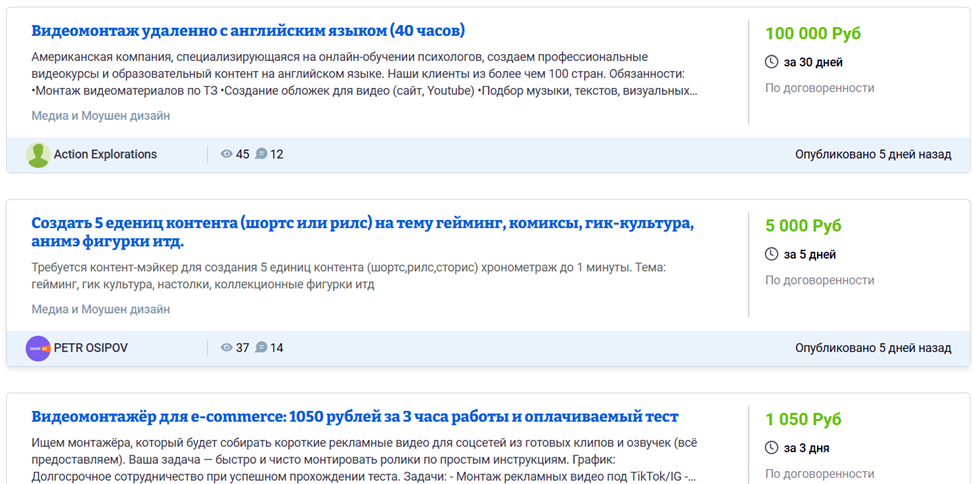Image resolution: width=974 pixels, height=484 pixels.
Task: Click the 100 000 Руб price
Action: point(813,34)
